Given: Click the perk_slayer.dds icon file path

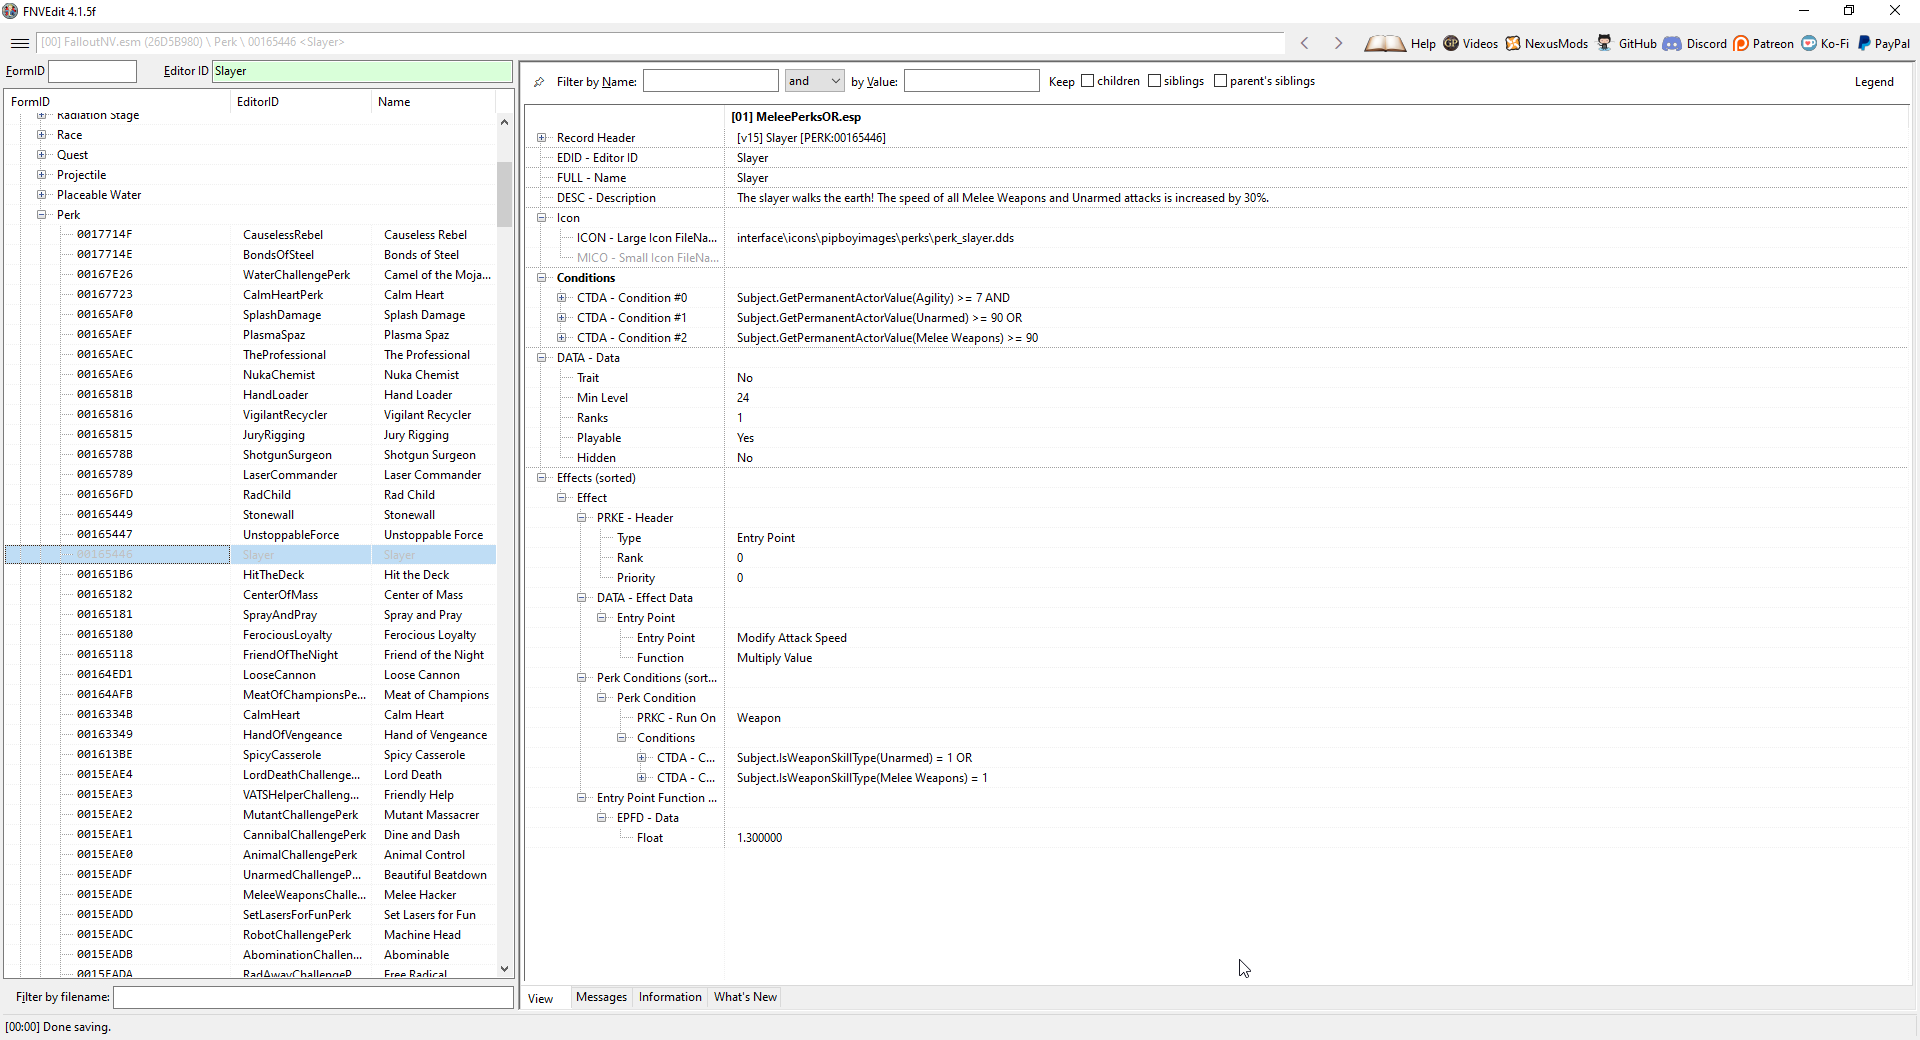Looking at the screenshot, I should [x=875, y=238].
